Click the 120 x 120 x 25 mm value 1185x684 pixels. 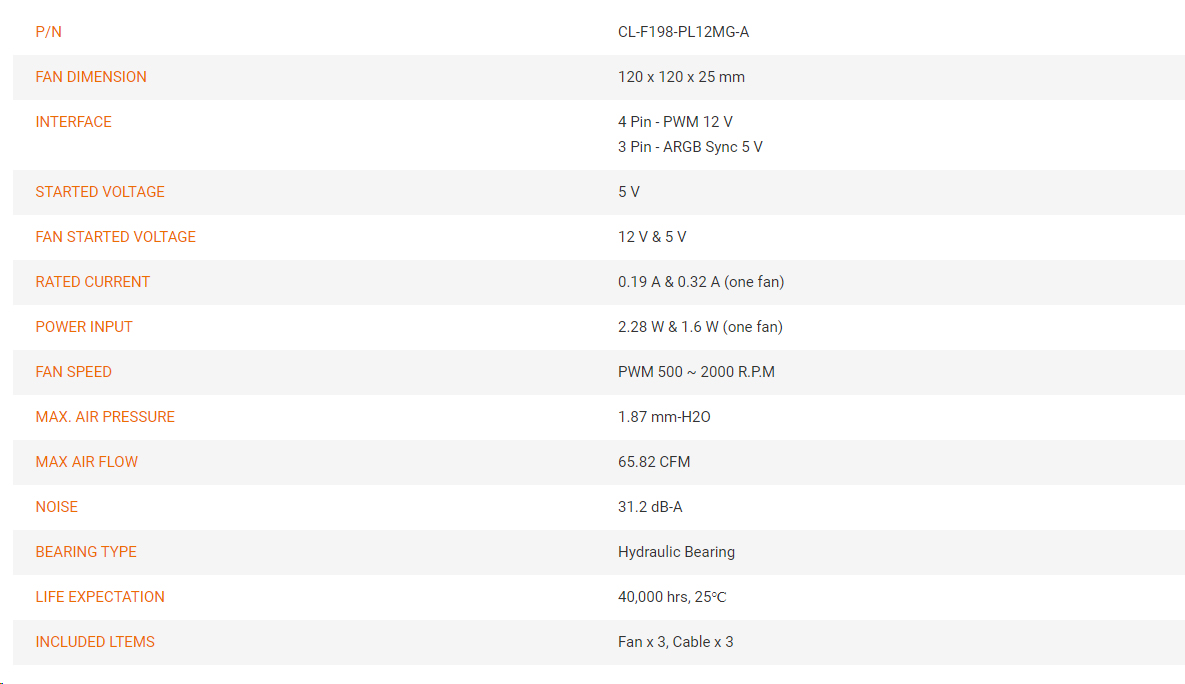pyautogui.click(x=681, y=77)
